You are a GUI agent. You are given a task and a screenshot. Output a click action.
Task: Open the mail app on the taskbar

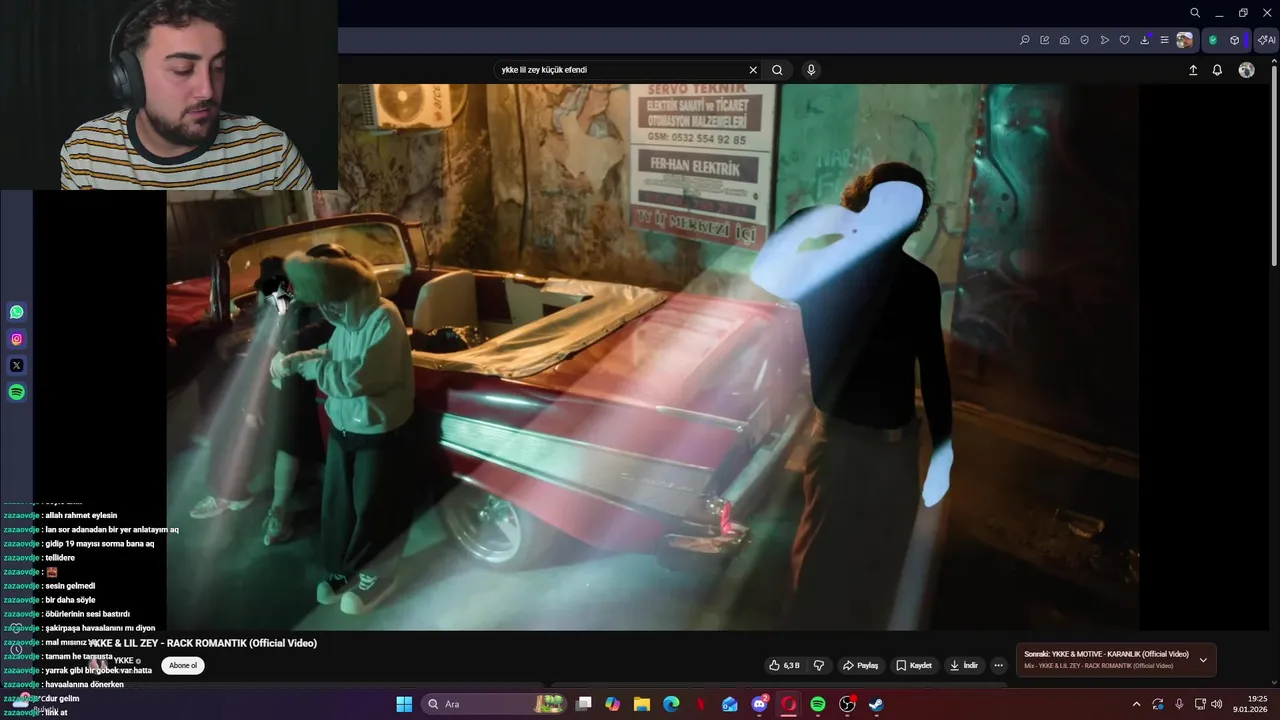point(730,704)
